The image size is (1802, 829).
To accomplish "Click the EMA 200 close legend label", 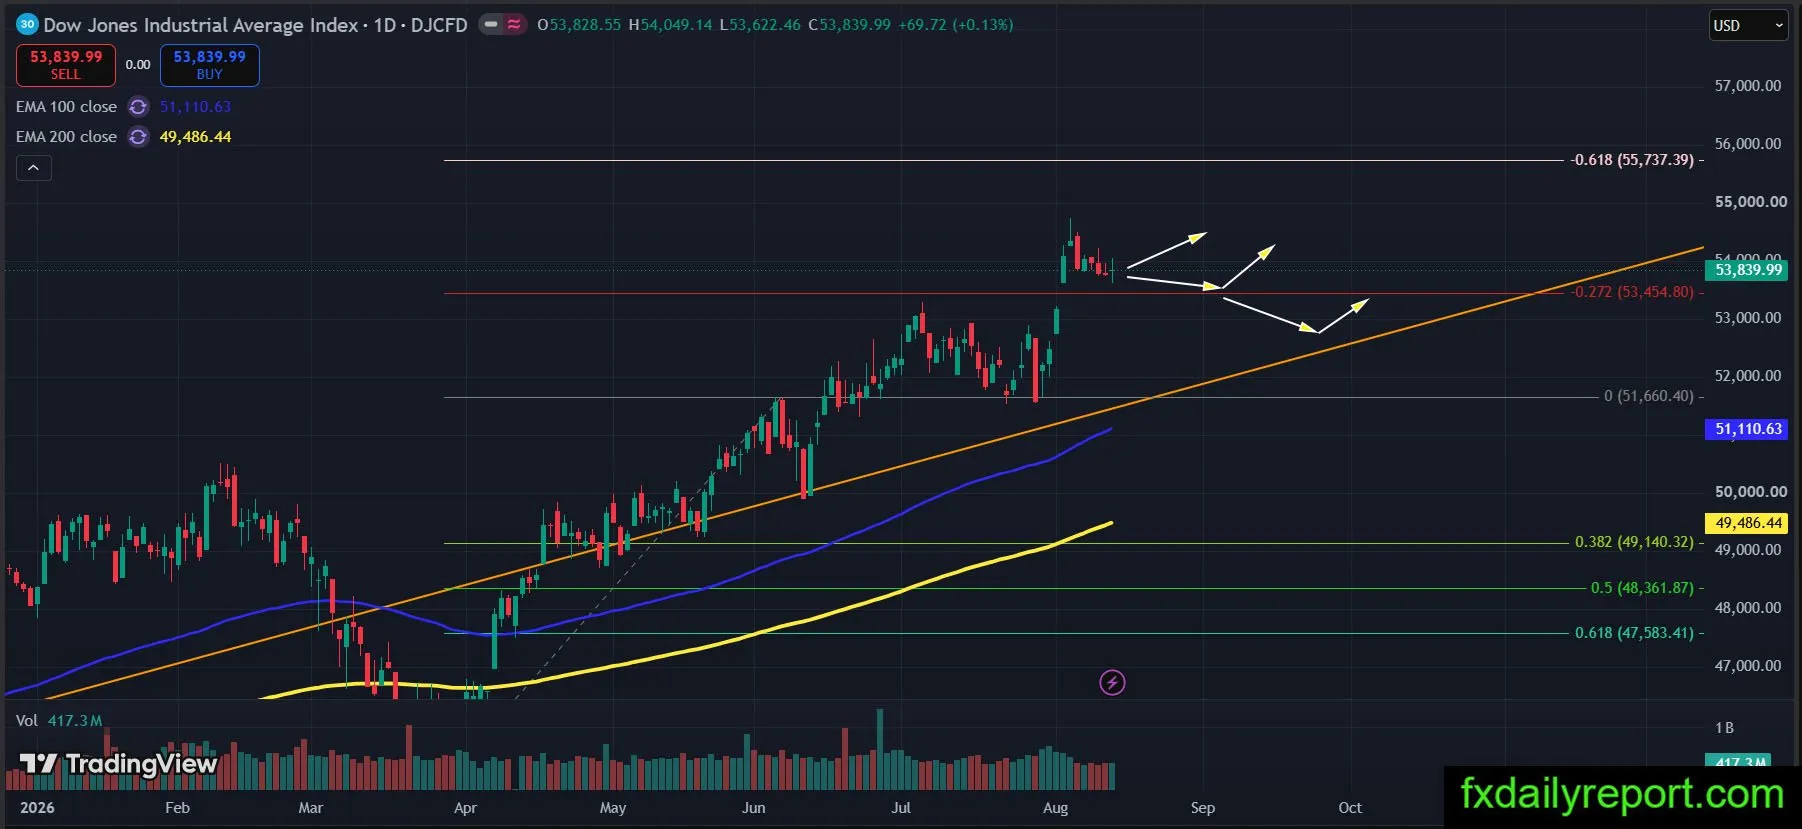I will [x=66, y=137].
